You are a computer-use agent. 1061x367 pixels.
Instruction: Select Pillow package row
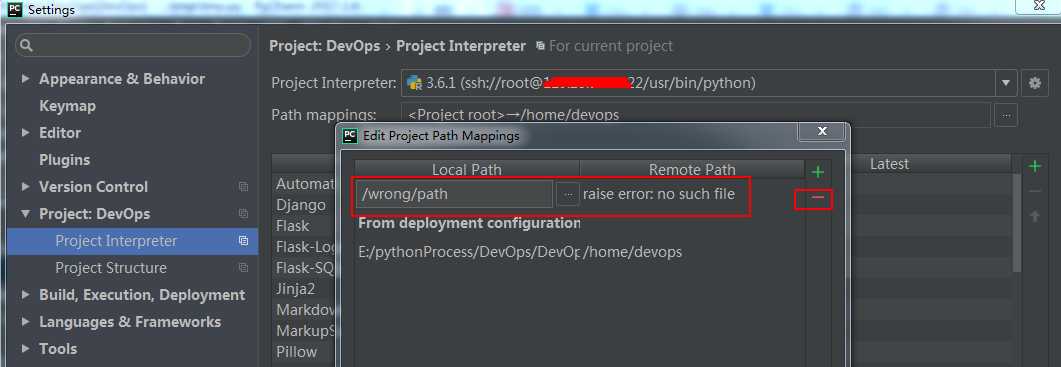pyautogui.click(x=296, y=351)
